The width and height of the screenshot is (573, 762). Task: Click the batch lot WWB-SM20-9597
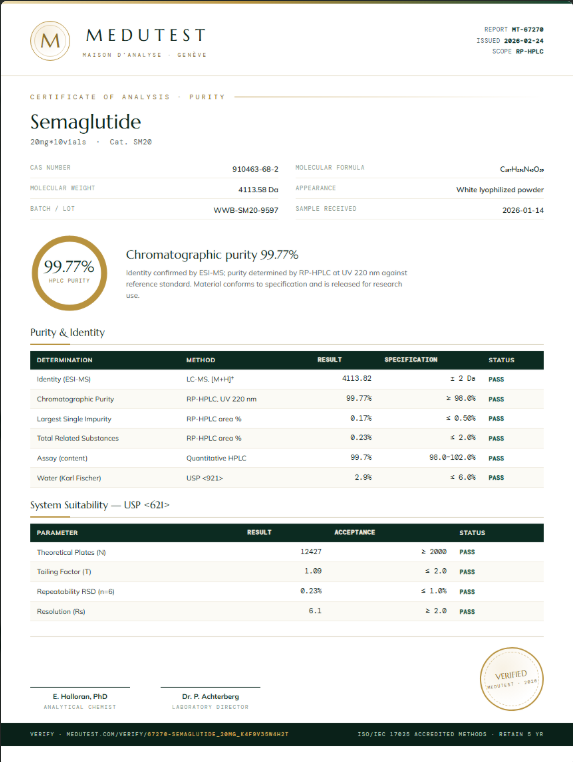pyautogui.click(x=246, y=210)
